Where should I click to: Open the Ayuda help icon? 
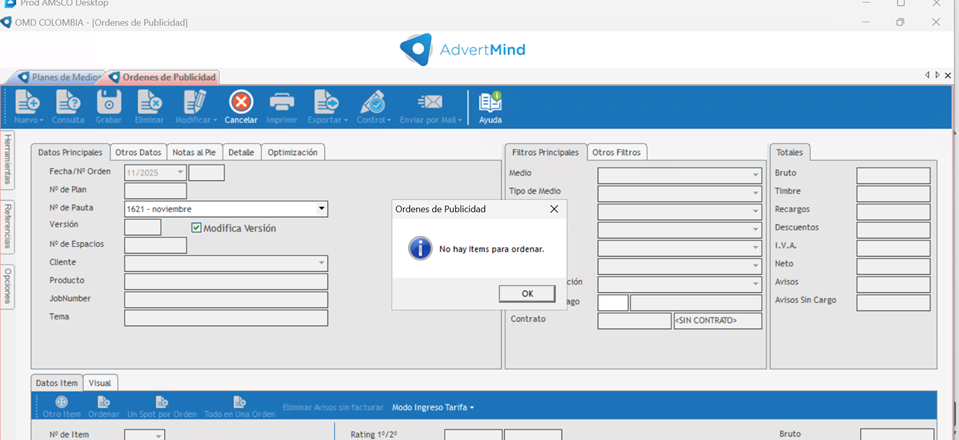point(490,102)
